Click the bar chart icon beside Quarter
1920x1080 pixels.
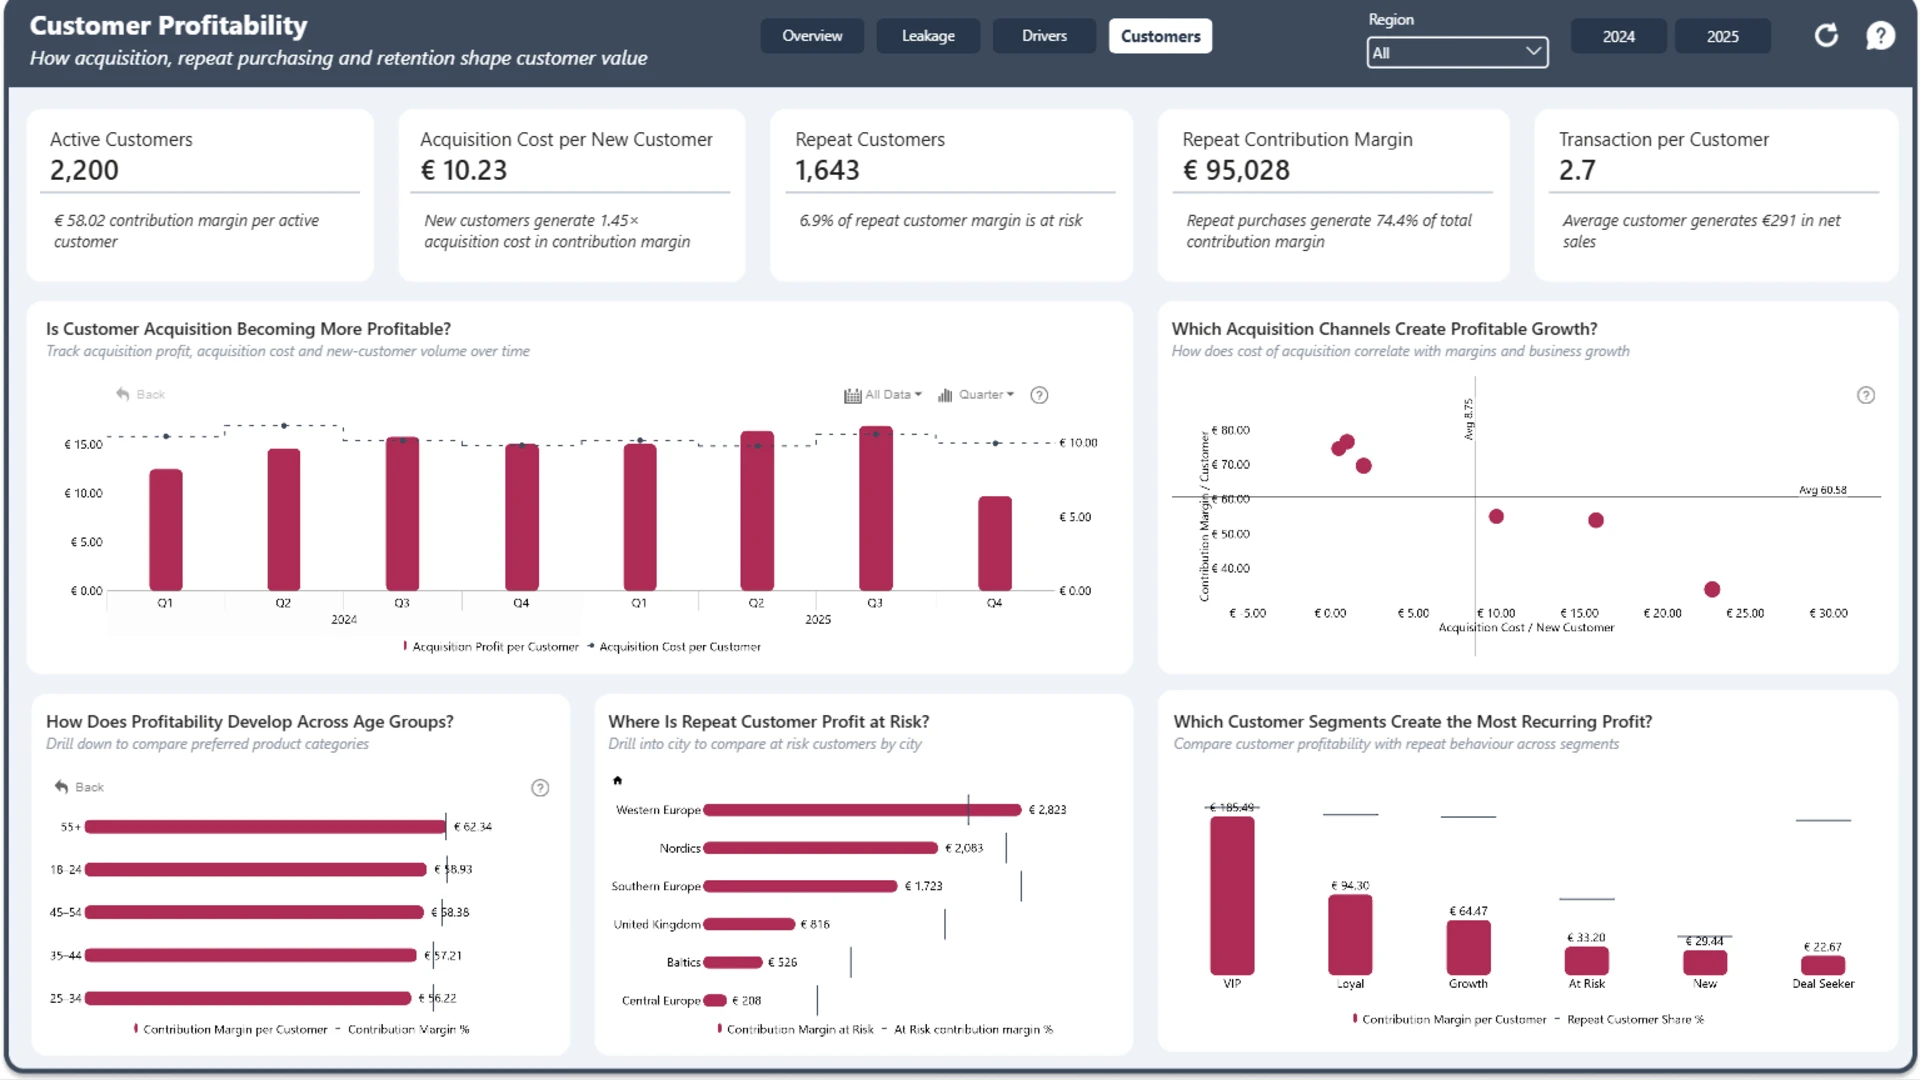(945, 395)
